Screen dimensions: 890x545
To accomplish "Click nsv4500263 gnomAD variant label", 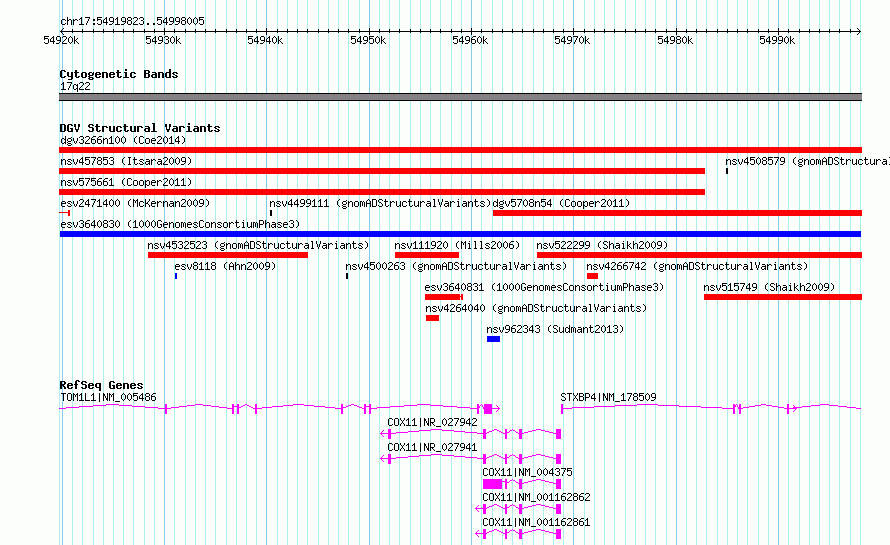I will [456, 266].
